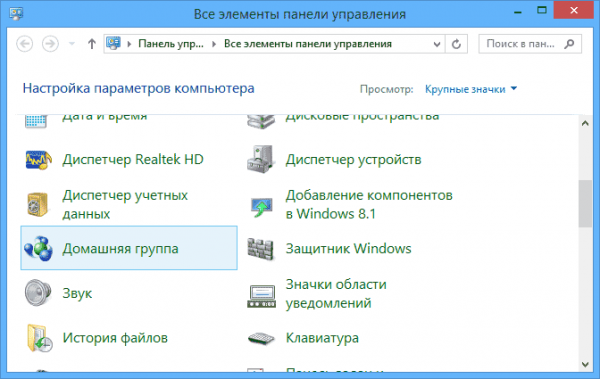Screen dimensions: 600x379
Task: Maximize the control panel window
Action: [541, 10]
